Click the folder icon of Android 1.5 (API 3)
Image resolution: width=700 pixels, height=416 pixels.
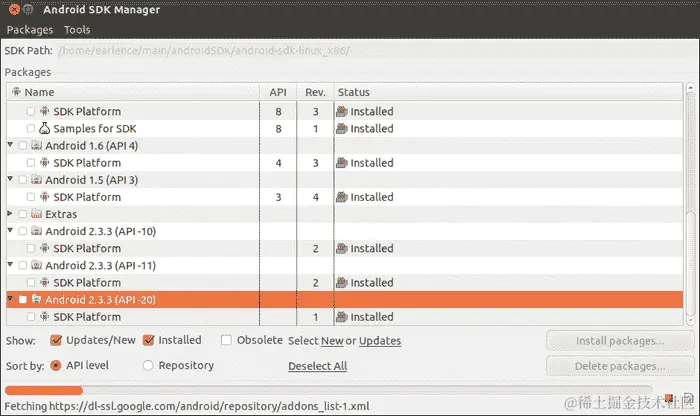tap(37, 179)
